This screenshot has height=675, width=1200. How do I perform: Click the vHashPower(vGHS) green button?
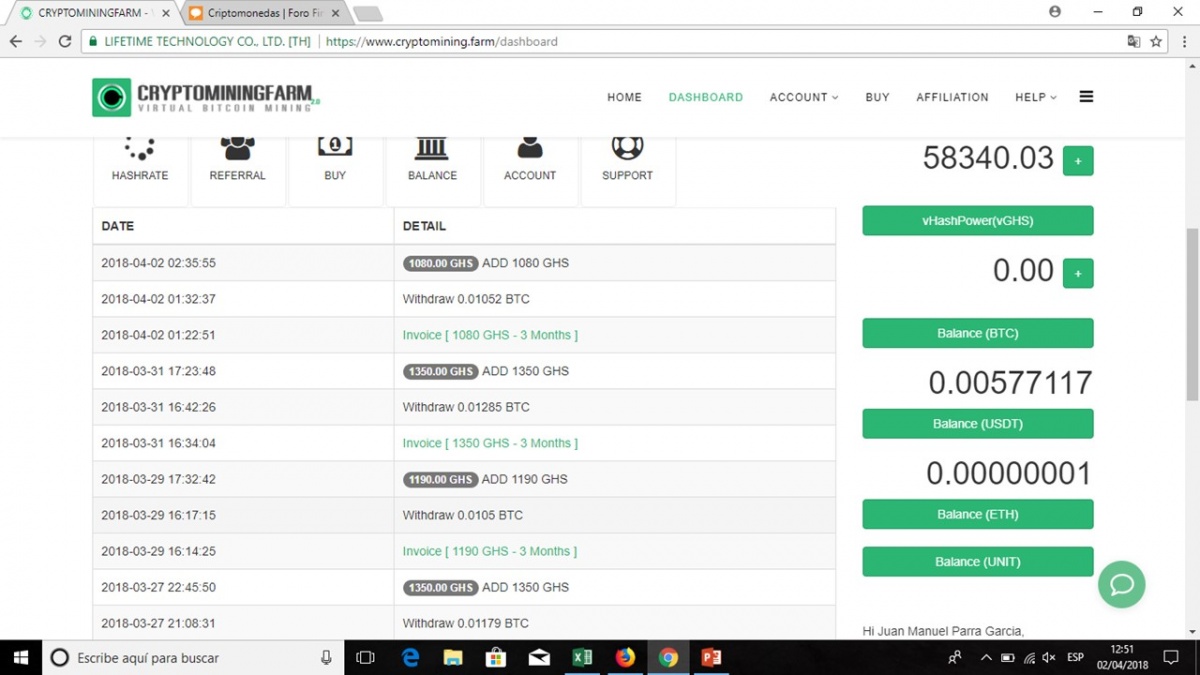[977, 221]
